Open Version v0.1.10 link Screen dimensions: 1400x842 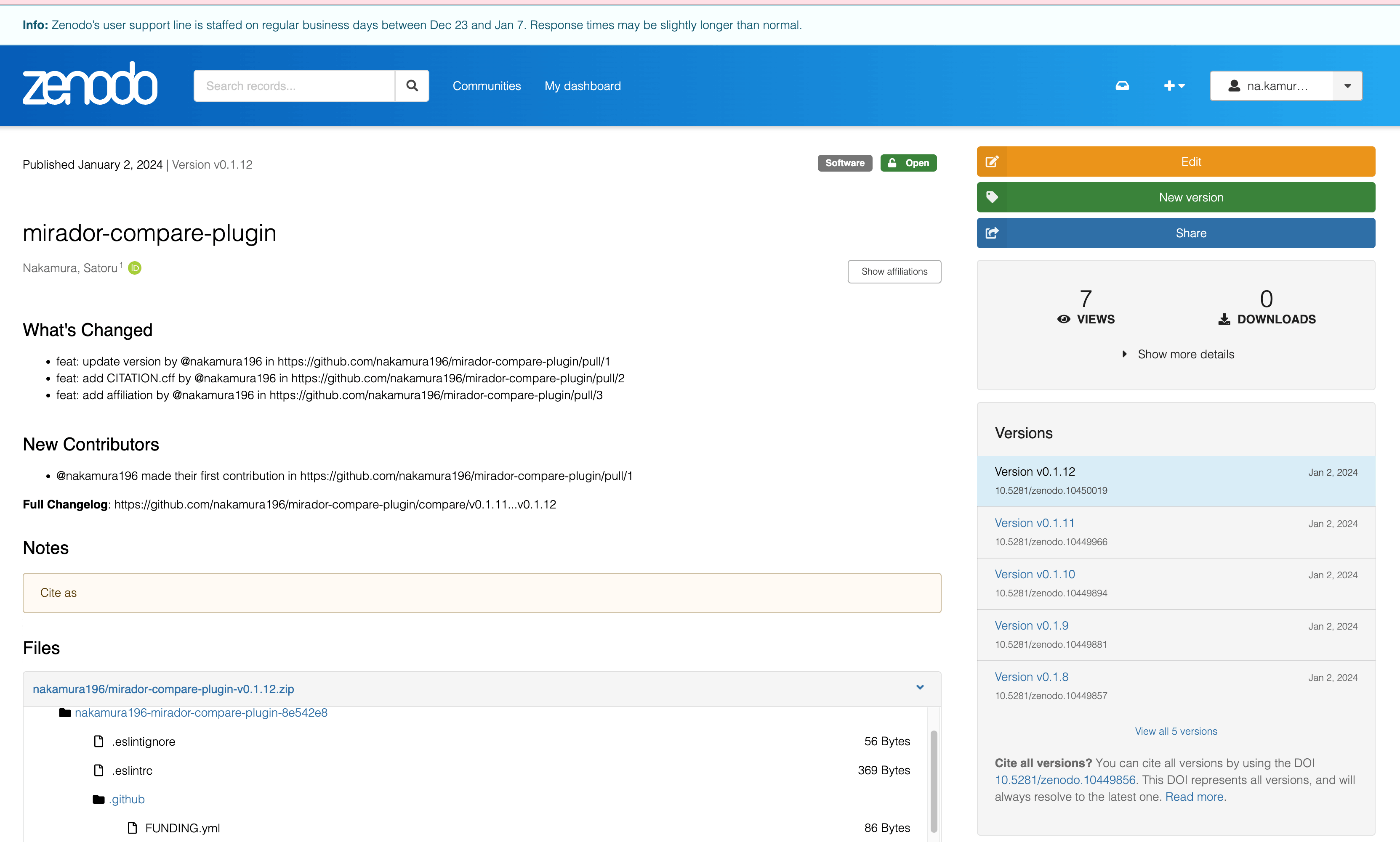[1035, 574]
